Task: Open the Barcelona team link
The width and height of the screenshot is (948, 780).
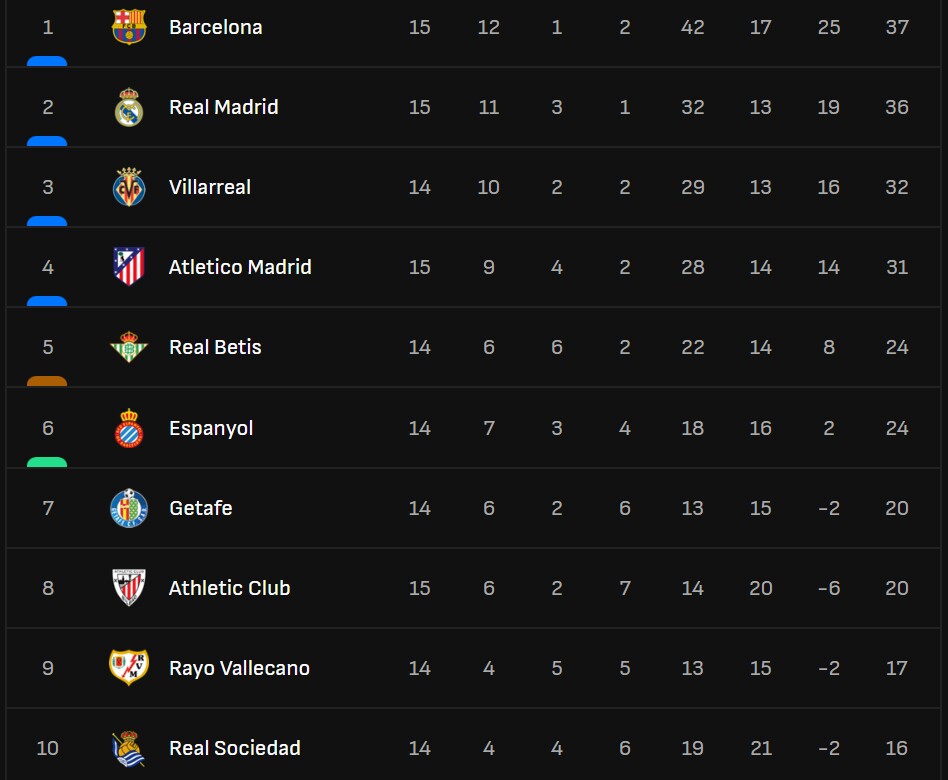Action: click(x=215, y=27)
